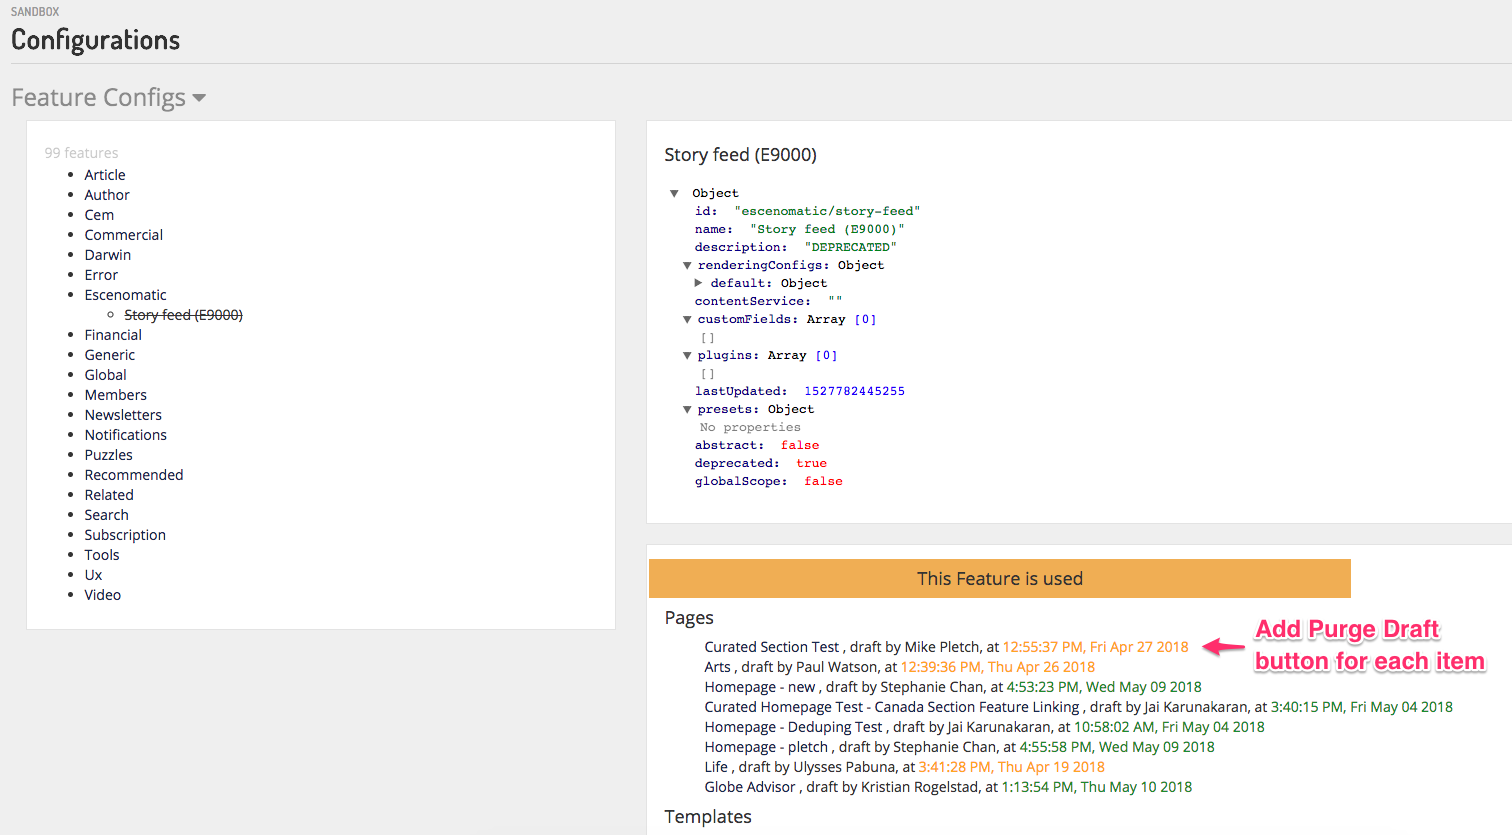Collapse the renderingConfigs object

[687, 265]
